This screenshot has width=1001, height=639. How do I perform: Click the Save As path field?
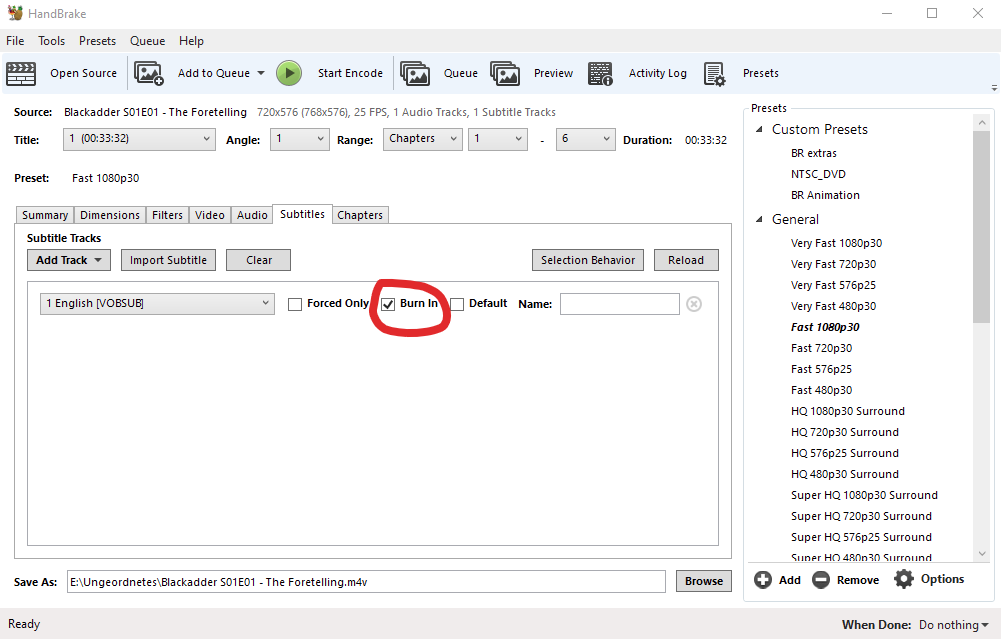pyautogui.click(x=366, y=582)
